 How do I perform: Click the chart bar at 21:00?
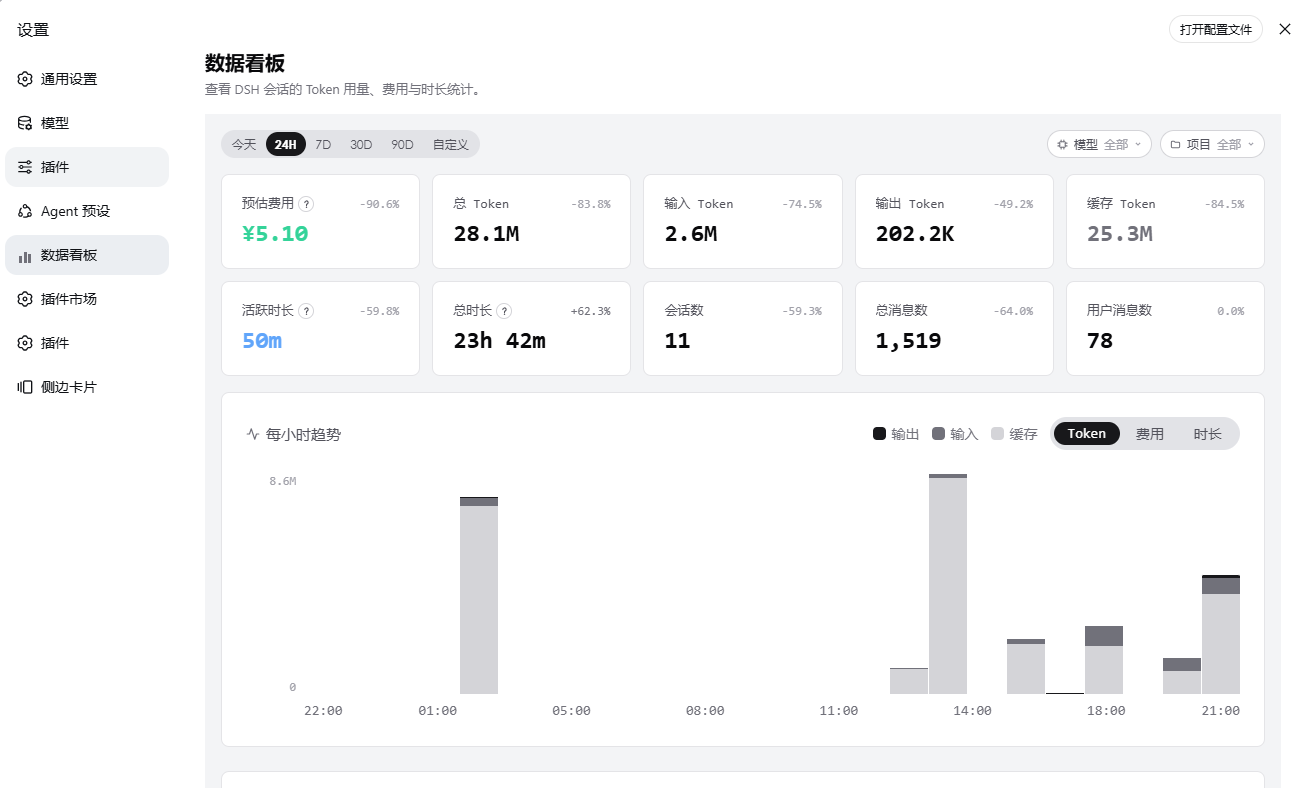(x=1221, y=634)
